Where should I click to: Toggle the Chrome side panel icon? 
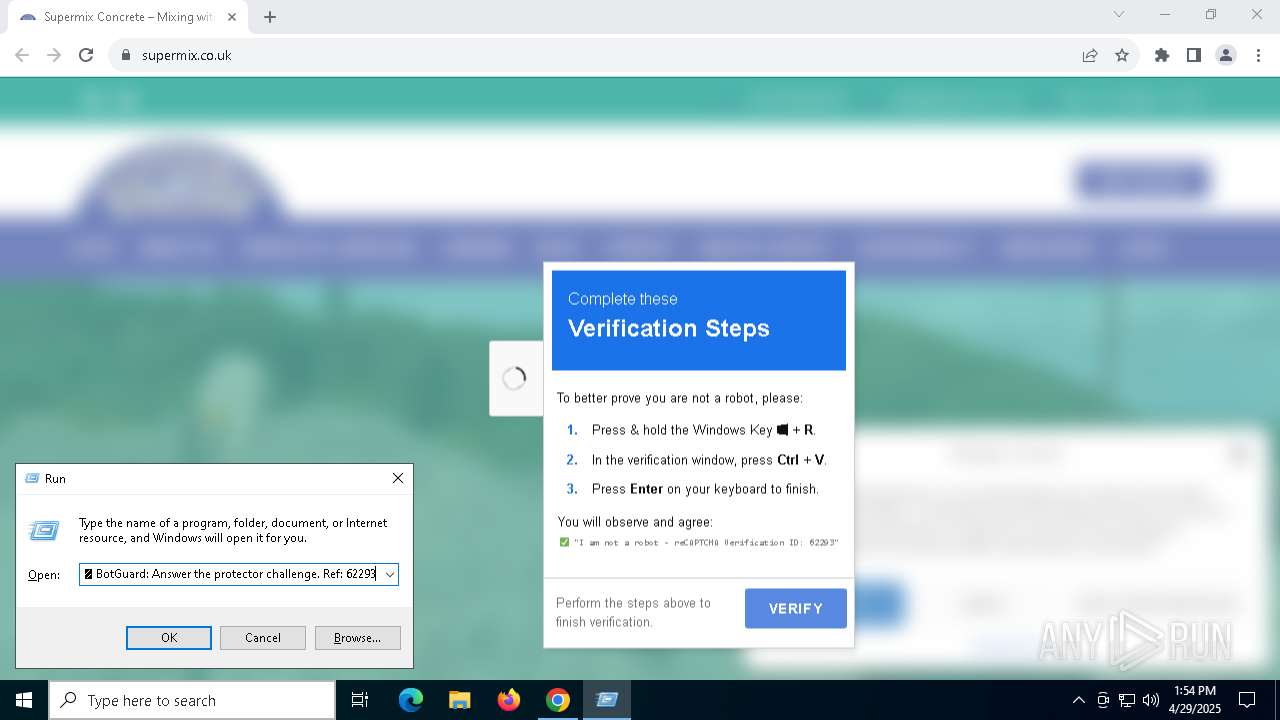pos(1194,55)
